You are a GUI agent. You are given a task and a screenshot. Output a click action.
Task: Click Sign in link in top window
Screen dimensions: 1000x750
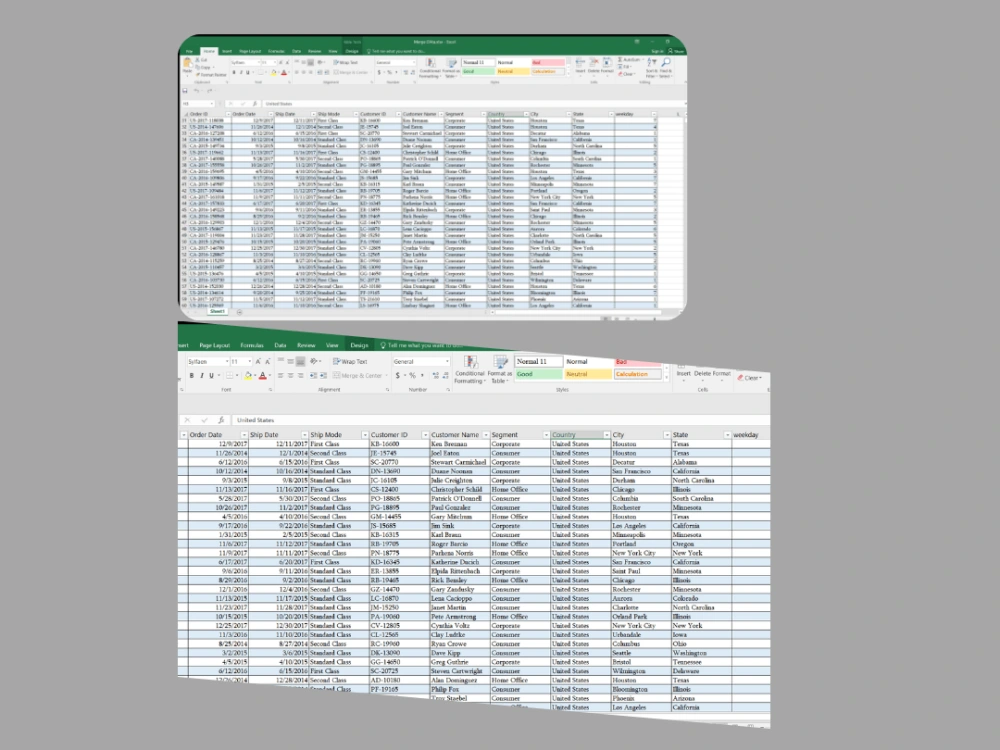658,51
